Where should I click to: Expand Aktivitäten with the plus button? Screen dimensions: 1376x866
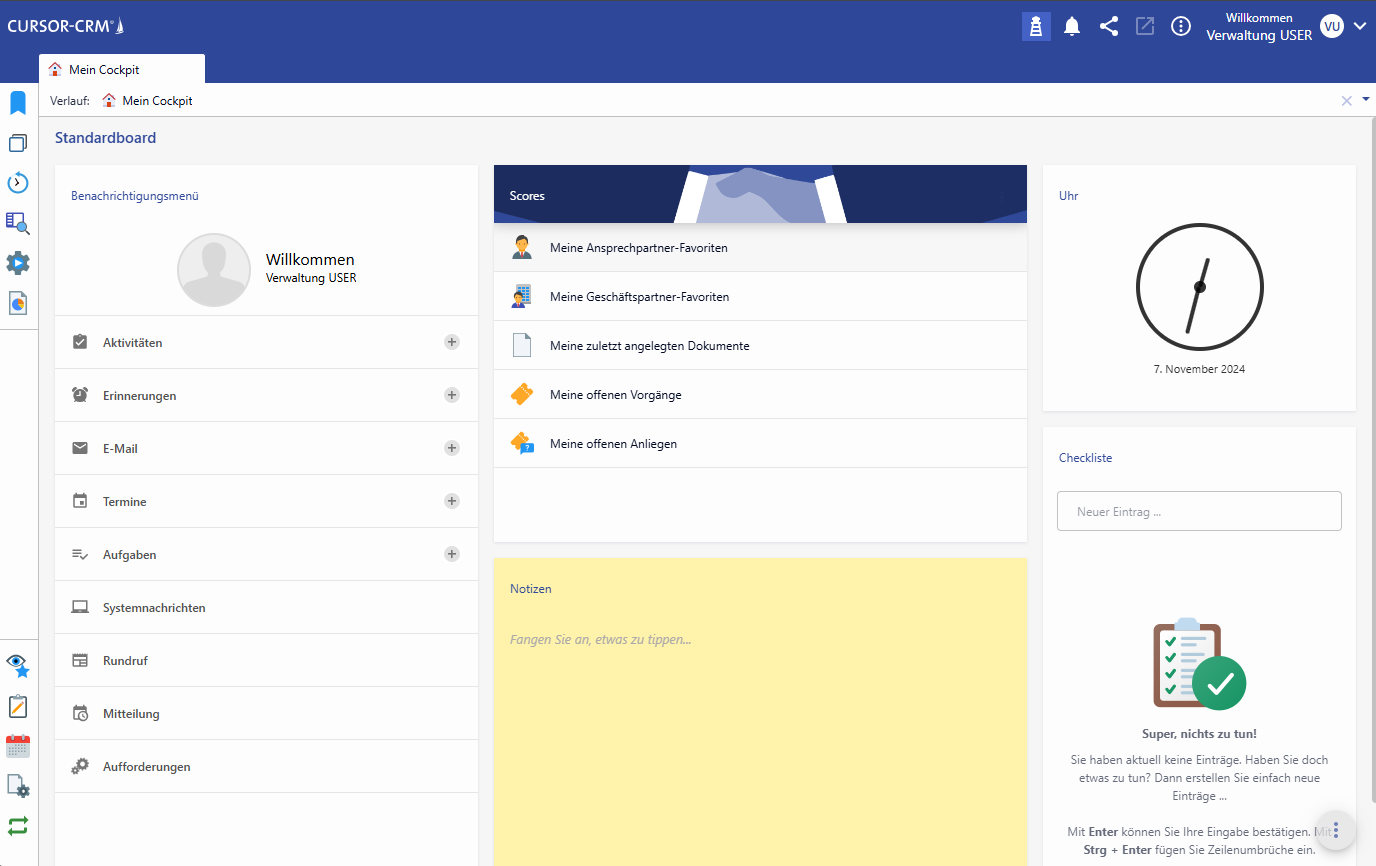(x=452, y=342)
